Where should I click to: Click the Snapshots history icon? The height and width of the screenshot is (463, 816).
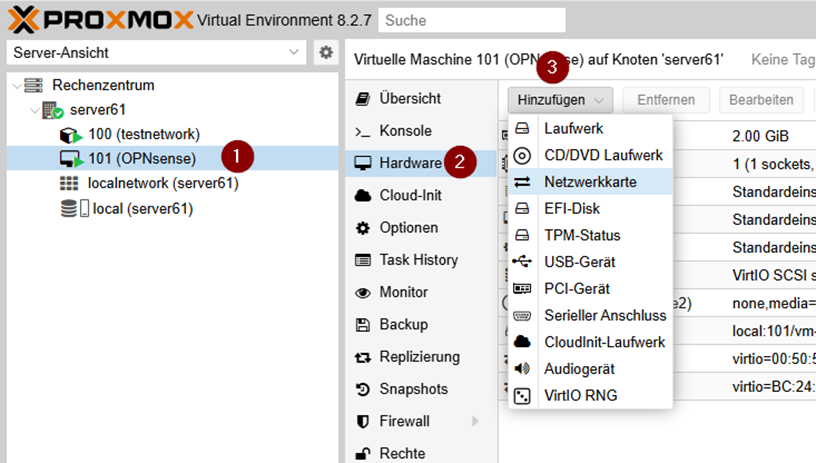[x=363, y=389]
